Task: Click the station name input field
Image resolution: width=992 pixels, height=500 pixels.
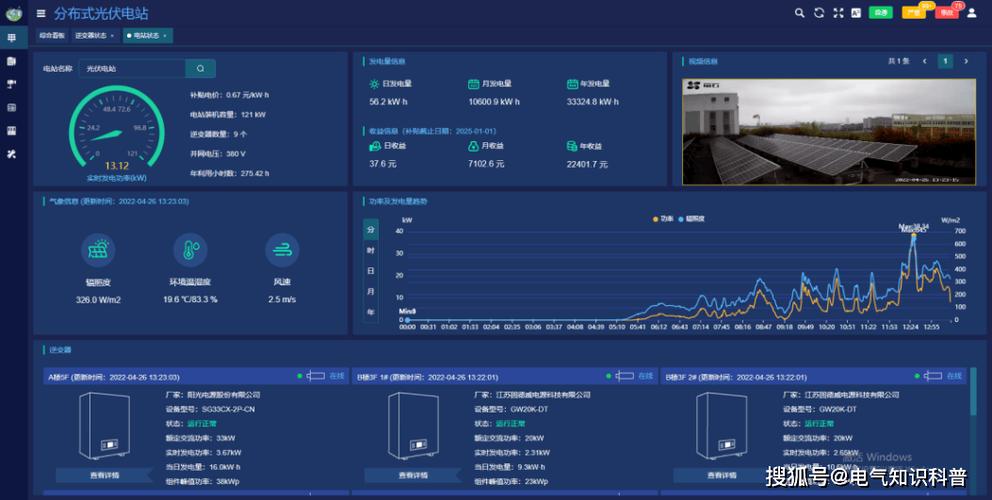Action: point(132,68)
